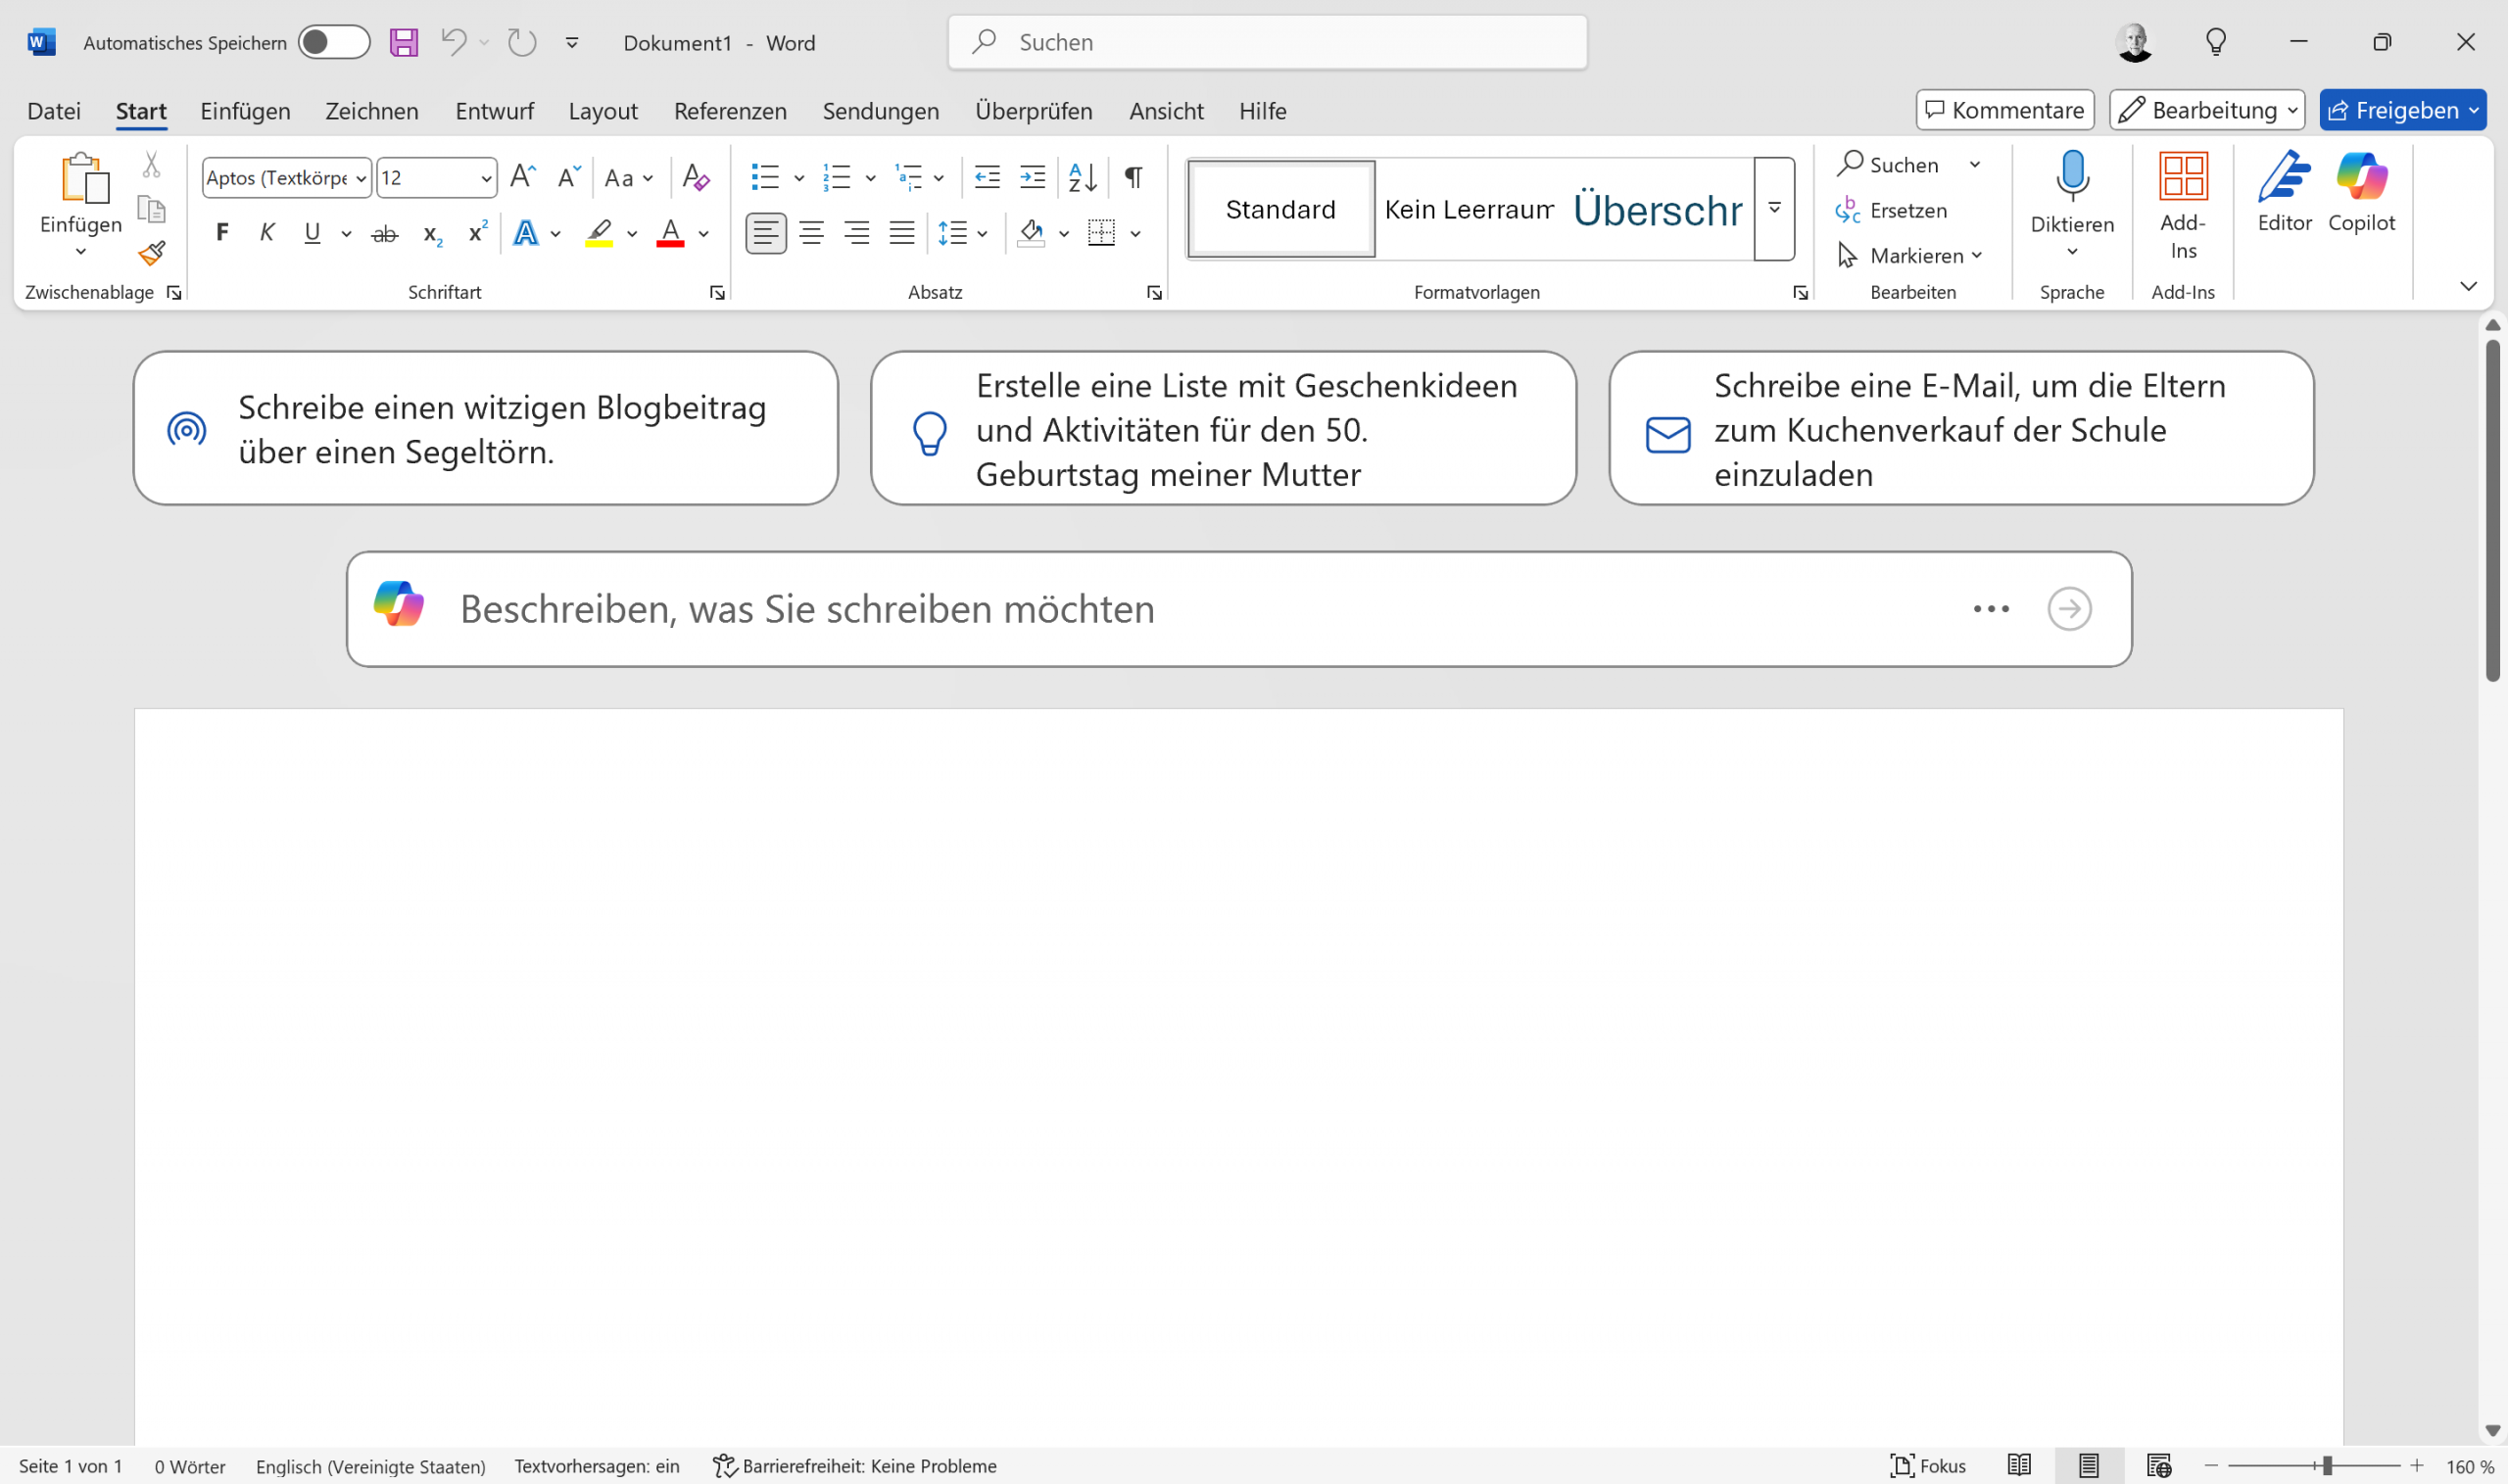Click the Clear Formatting eraser icon
The width and height of the screenshot is (2508, 1484).
[695, 178]
